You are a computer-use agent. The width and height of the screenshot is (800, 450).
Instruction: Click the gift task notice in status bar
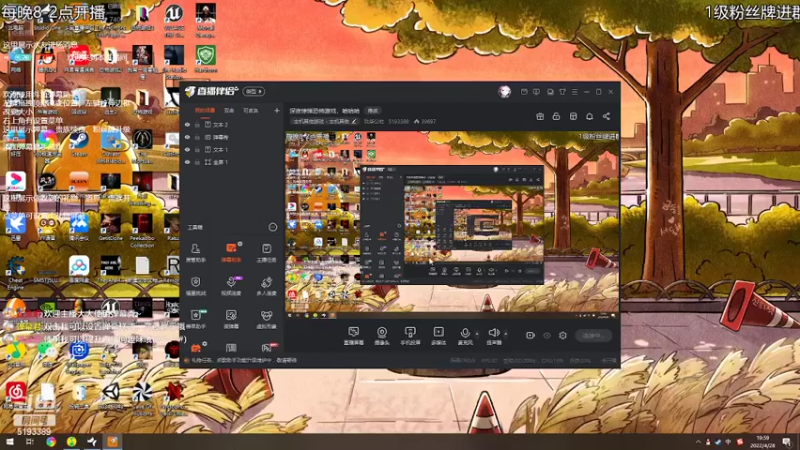pos(244,361)
